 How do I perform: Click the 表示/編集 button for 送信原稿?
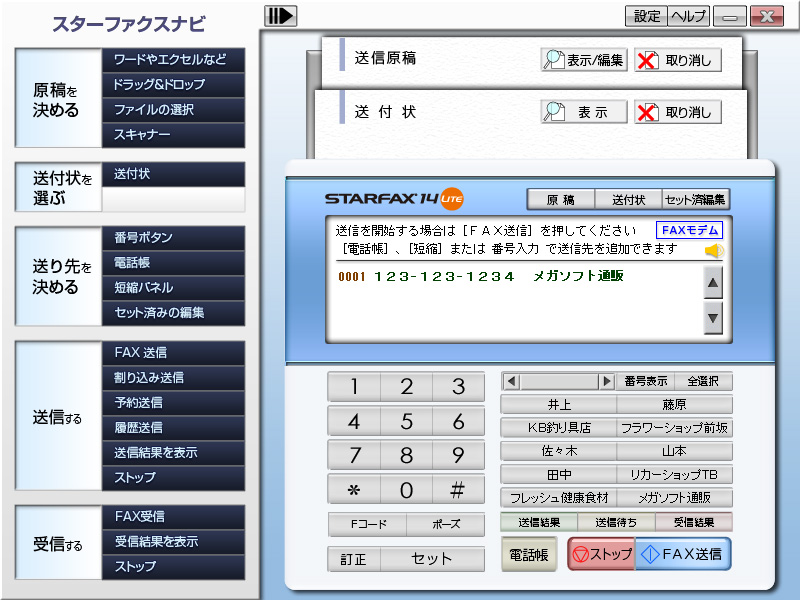point(584,60)
